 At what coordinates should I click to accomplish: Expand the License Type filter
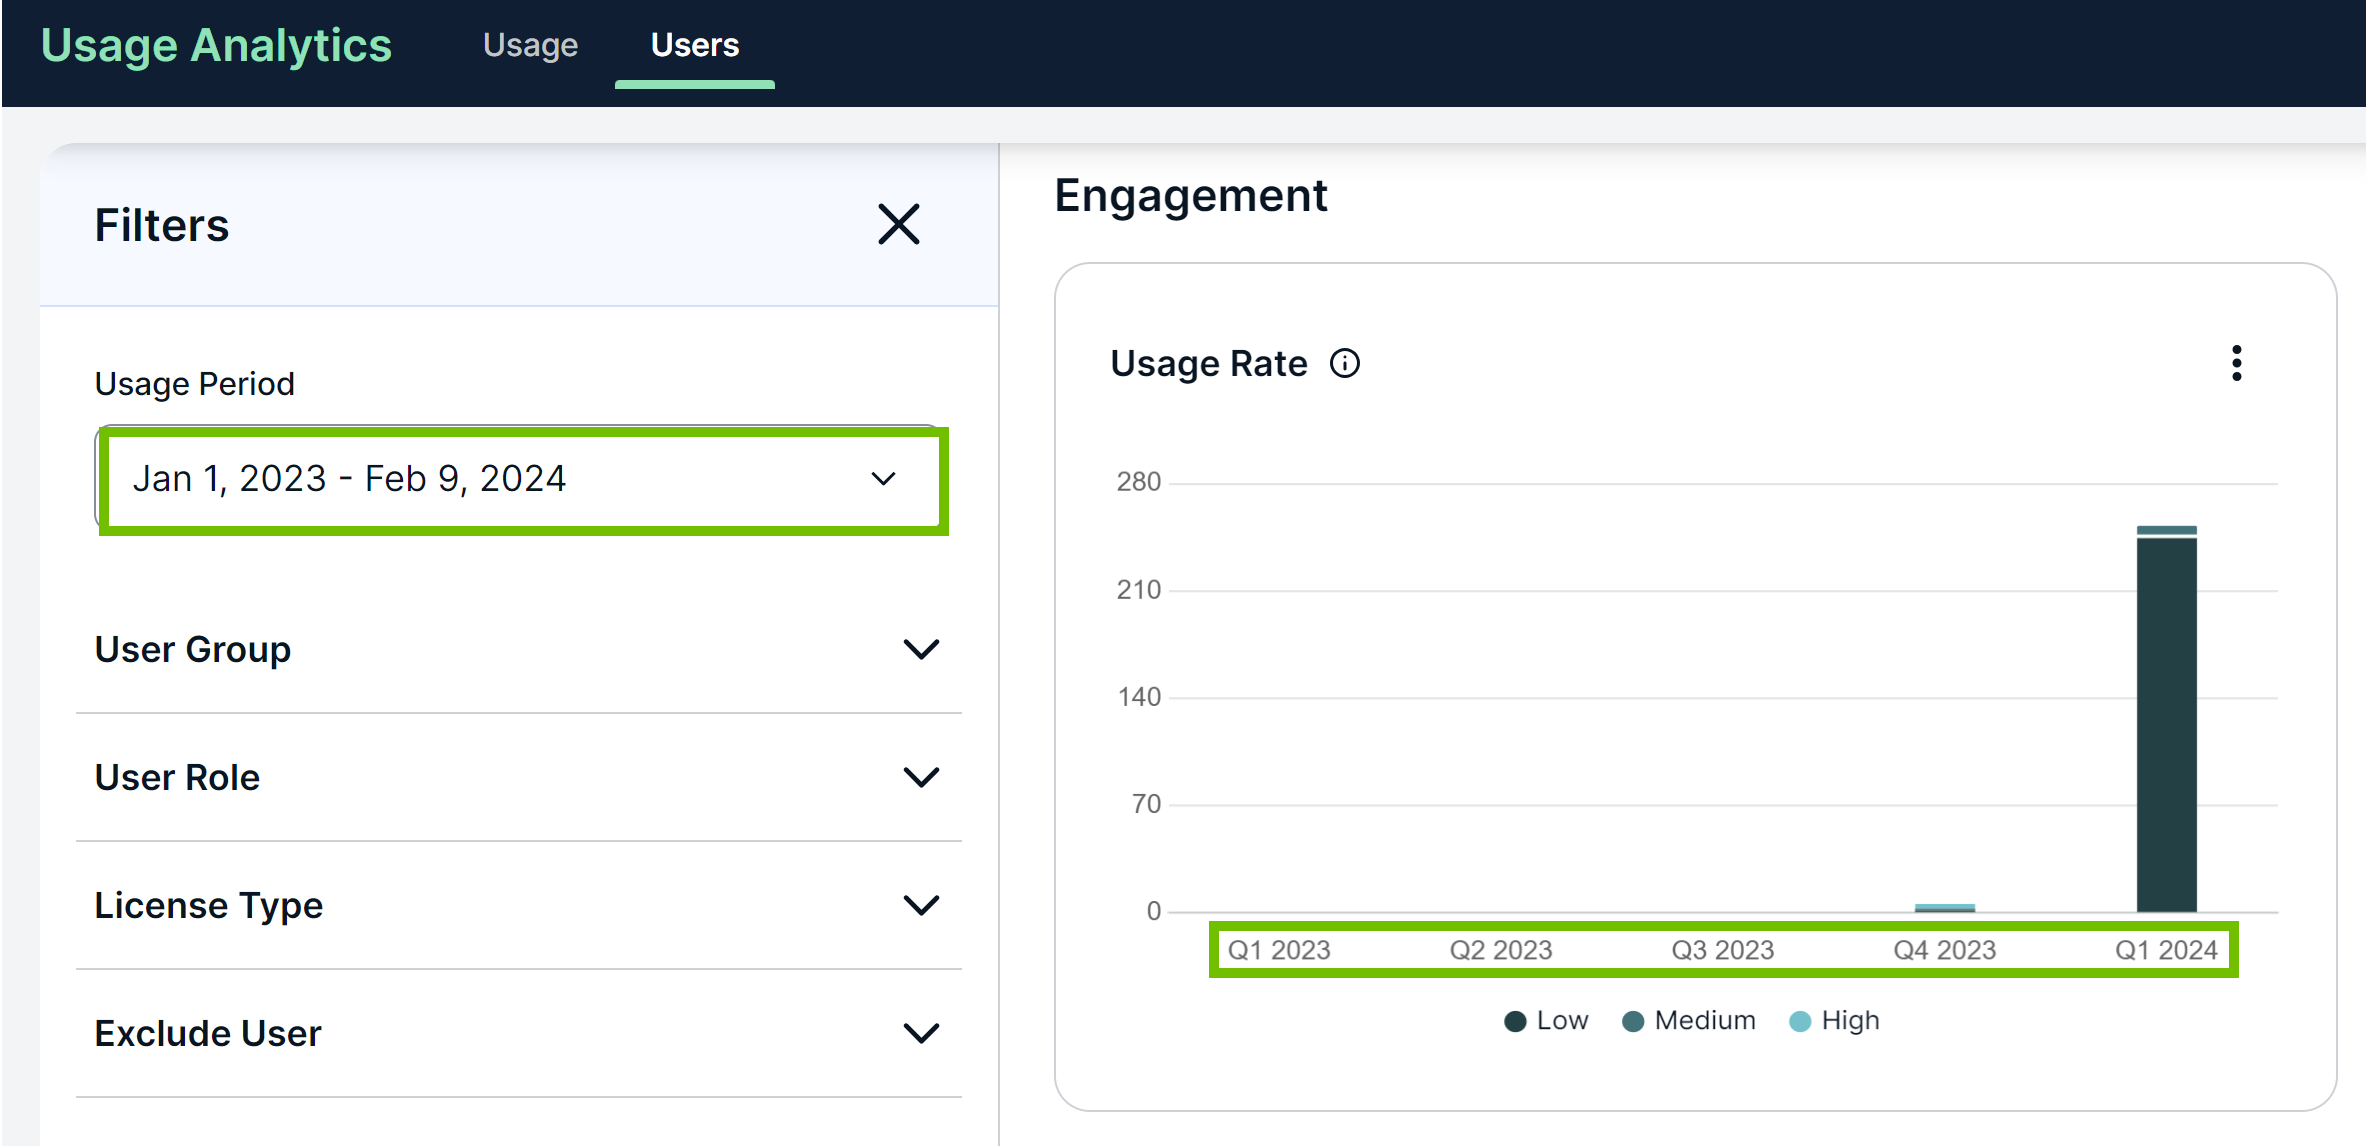tap(920, 905)
